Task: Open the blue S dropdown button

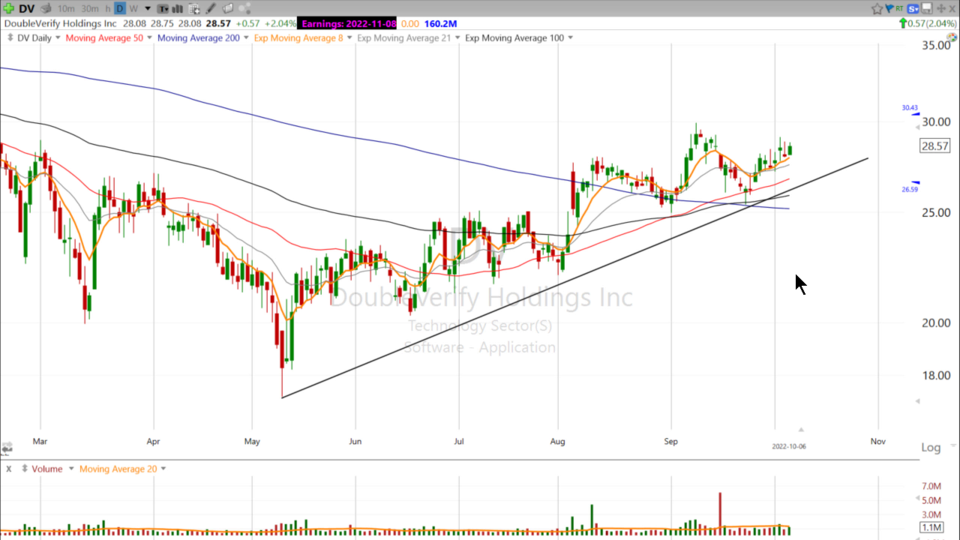Action: pyautogui.click(x=913, y=9)
